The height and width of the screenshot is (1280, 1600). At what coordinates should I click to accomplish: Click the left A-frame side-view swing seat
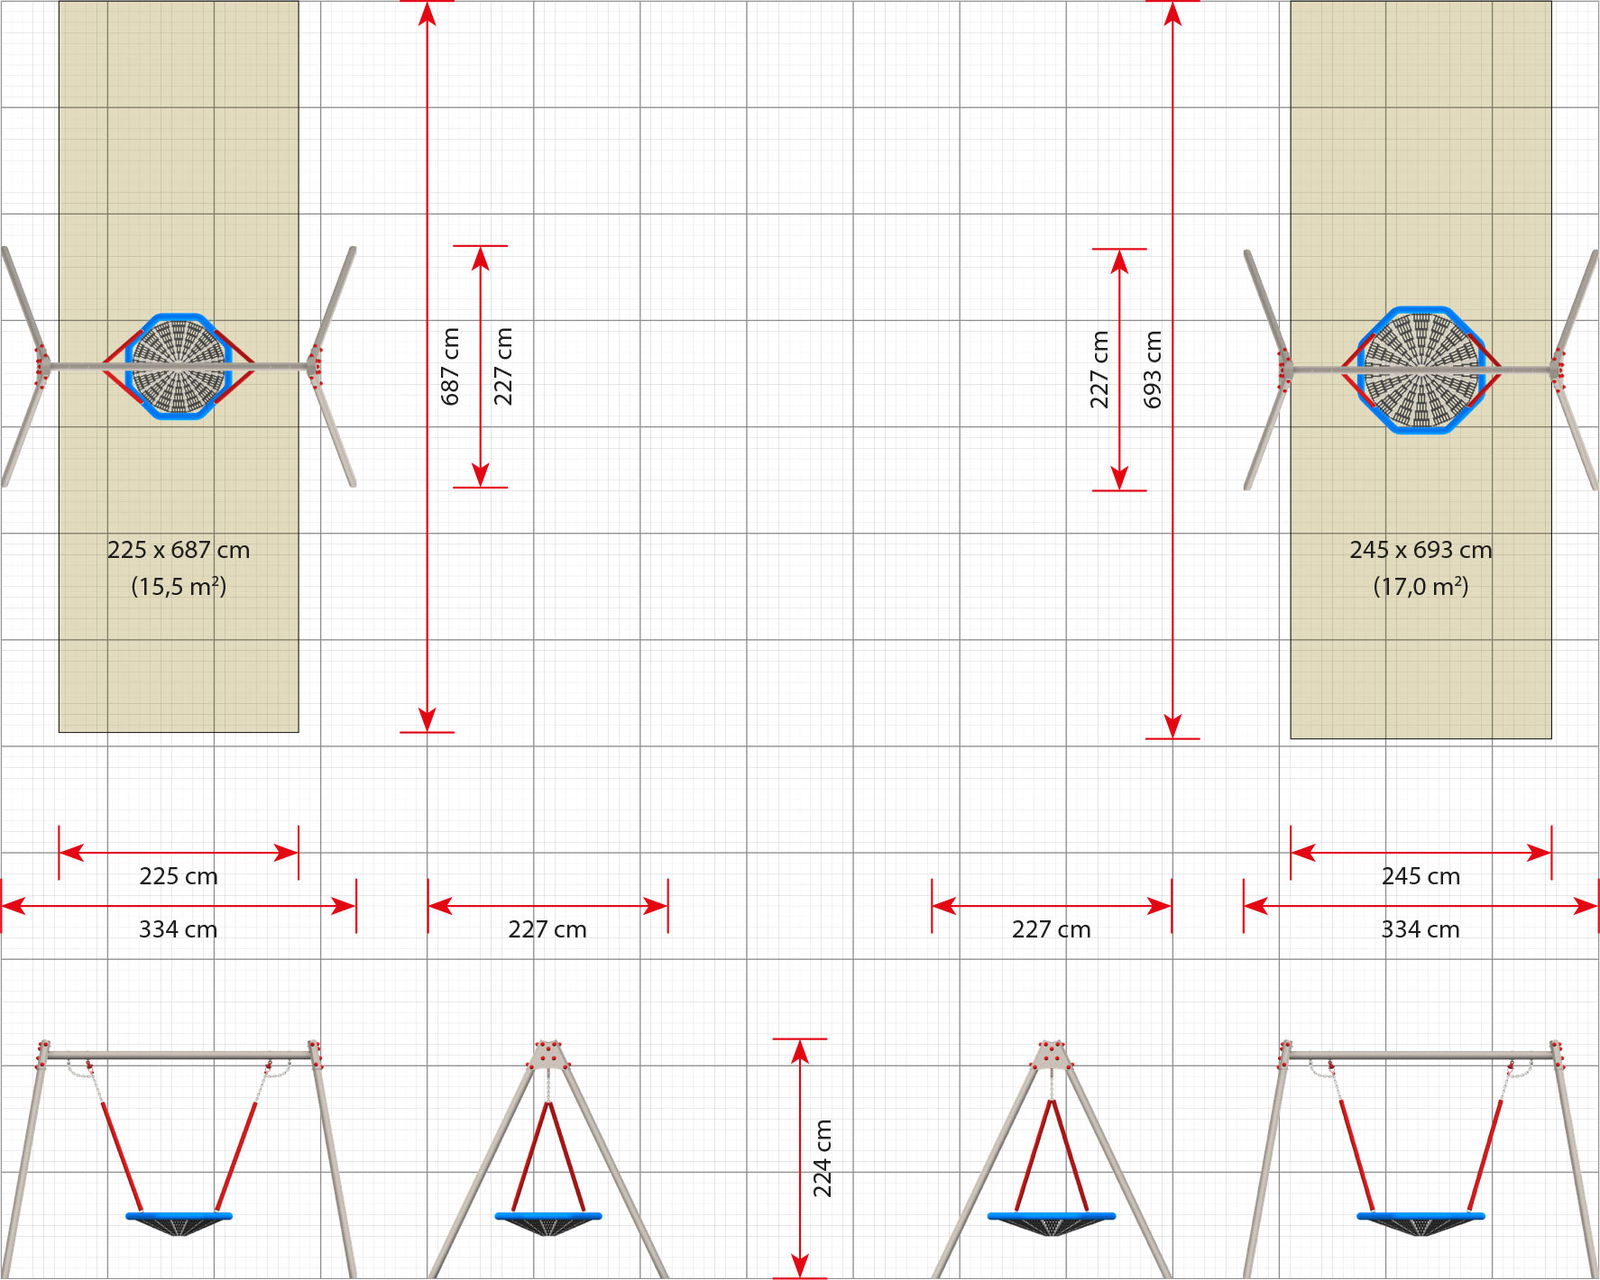(548, 1218)
